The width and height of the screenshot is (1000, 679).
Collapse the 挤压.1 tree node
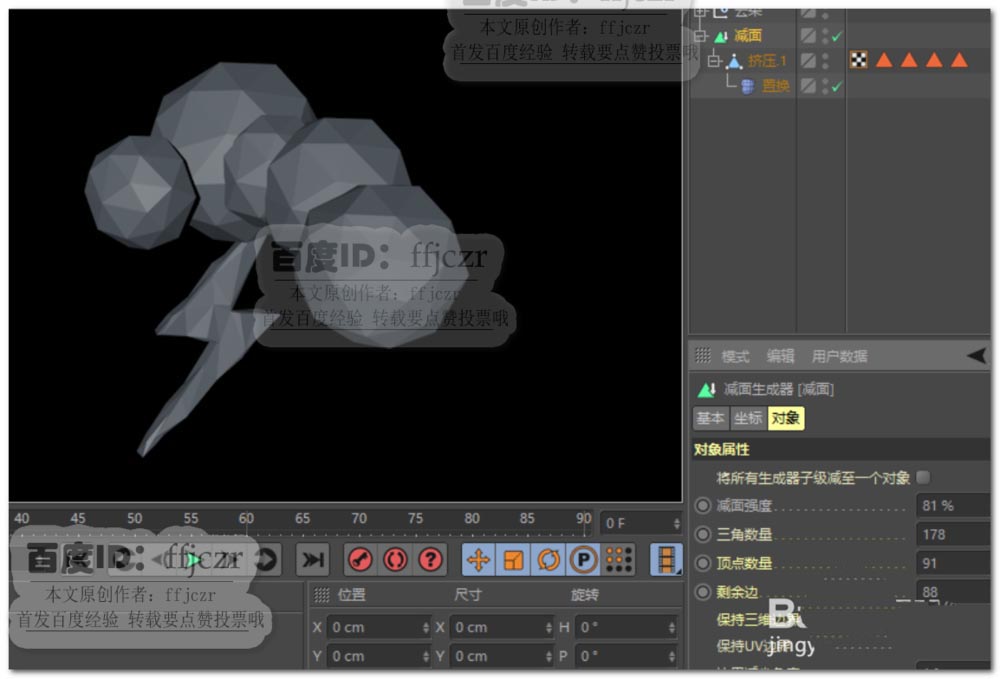tap(714, 61)
